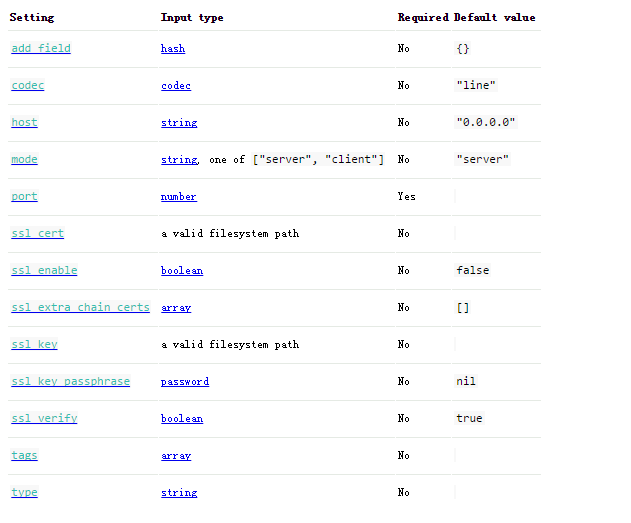Open the ssl_key_passphrase setting link
This screenshot has width=631, height=523.
point(70,382)
